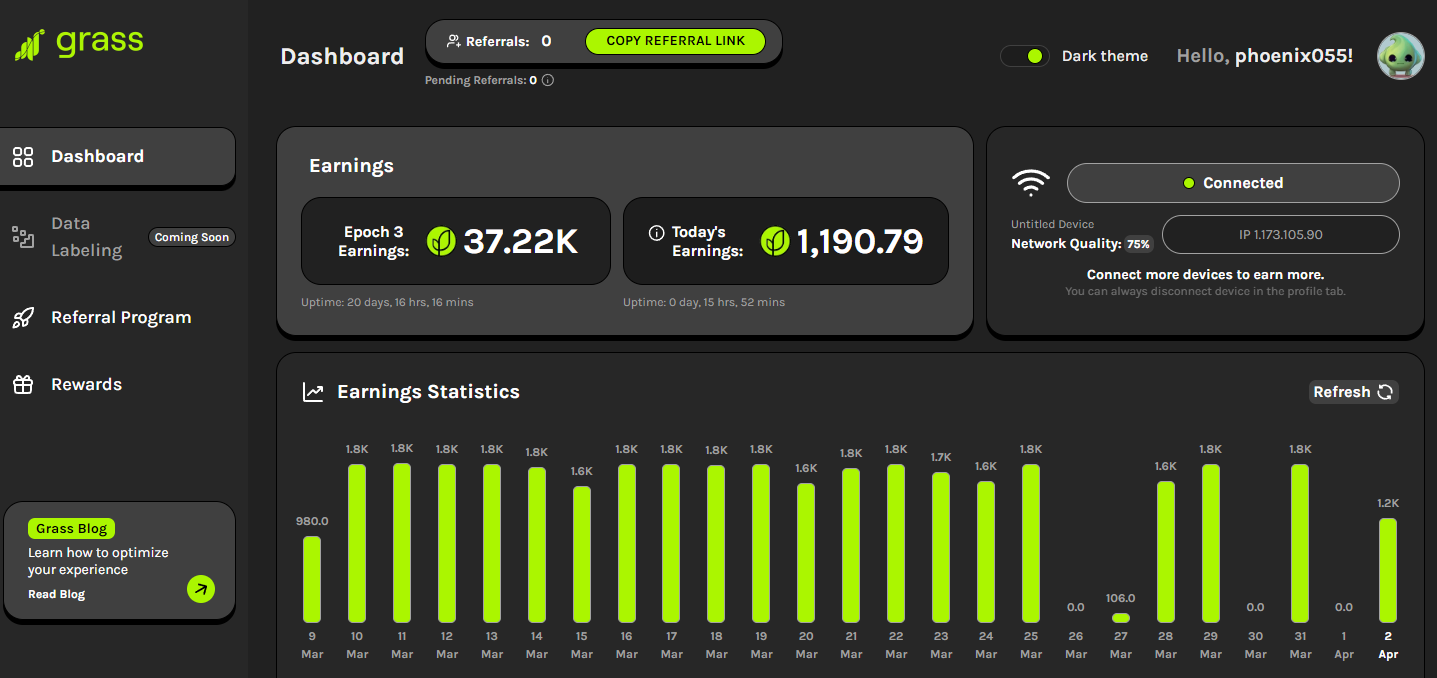Click the 30 Mar date label
This screenshot has height=678, width=1437.
click(1256, 645)
